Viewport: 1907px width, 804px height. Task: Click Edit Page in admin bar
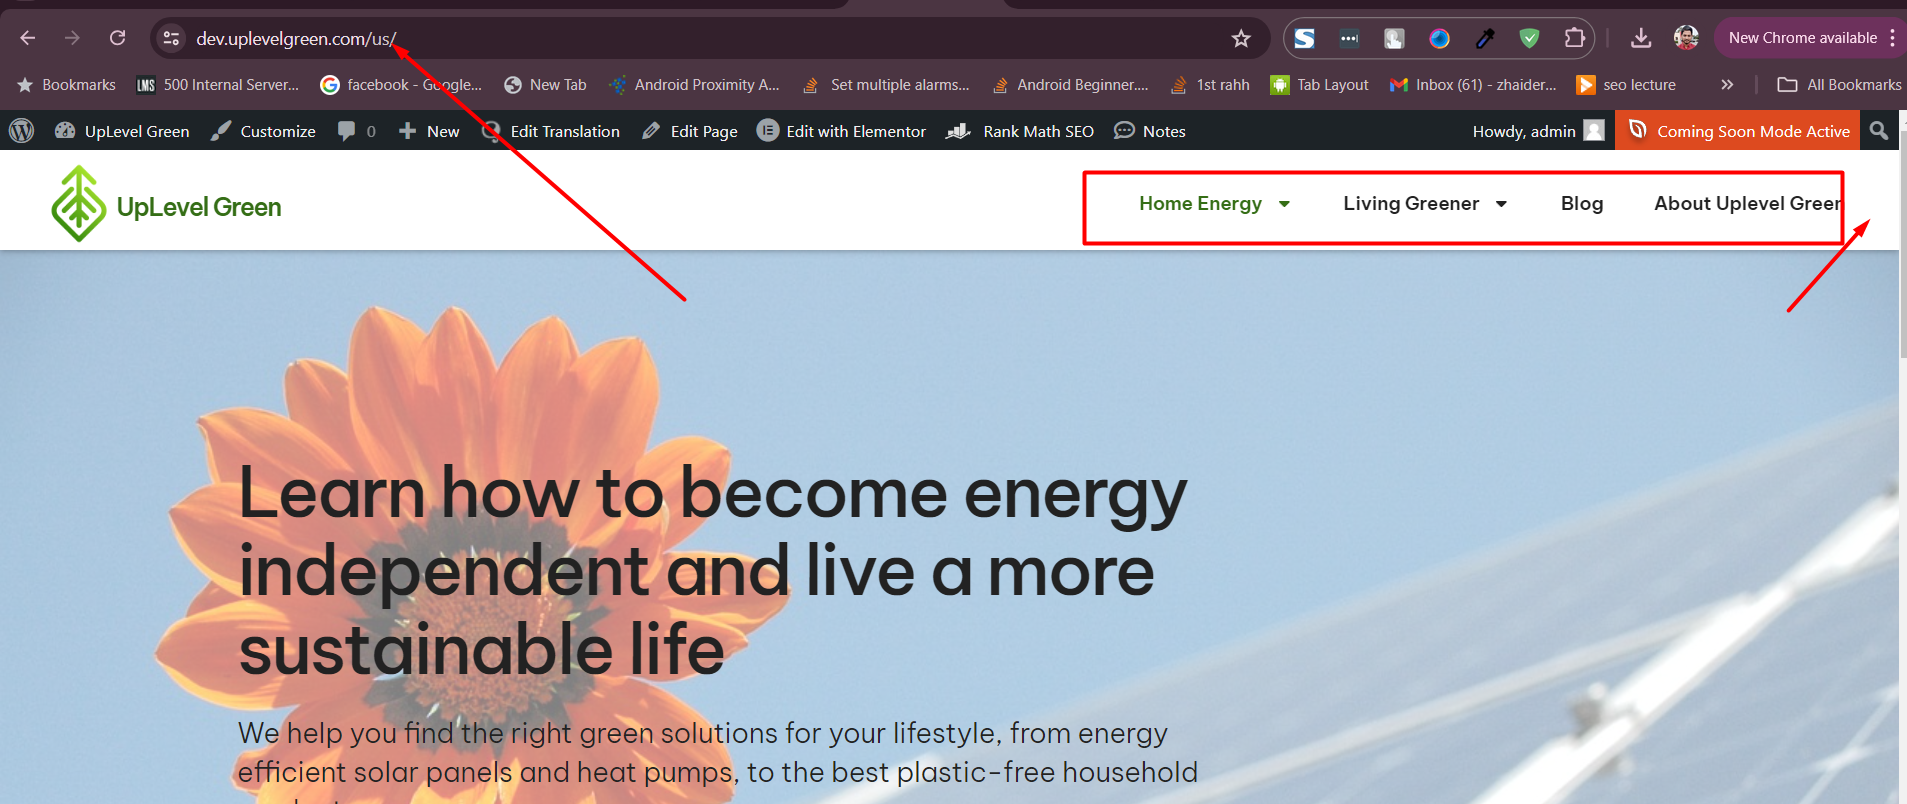tap(690, 131)
